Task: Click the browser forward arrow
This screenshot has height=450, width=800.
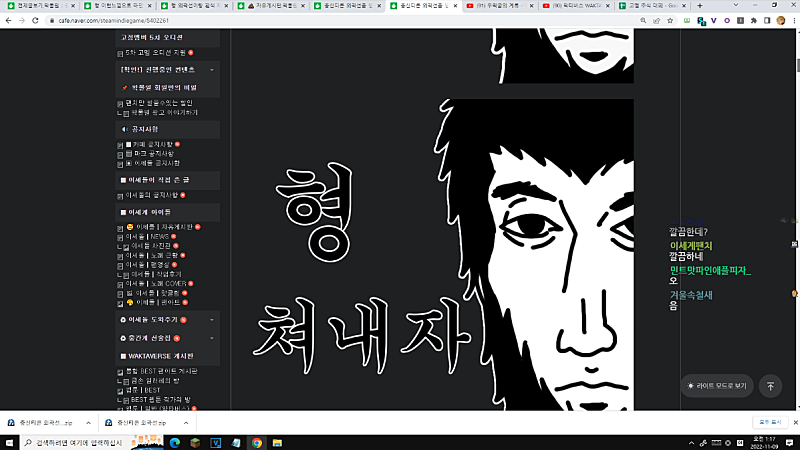Action: click(x=21, y=20)
